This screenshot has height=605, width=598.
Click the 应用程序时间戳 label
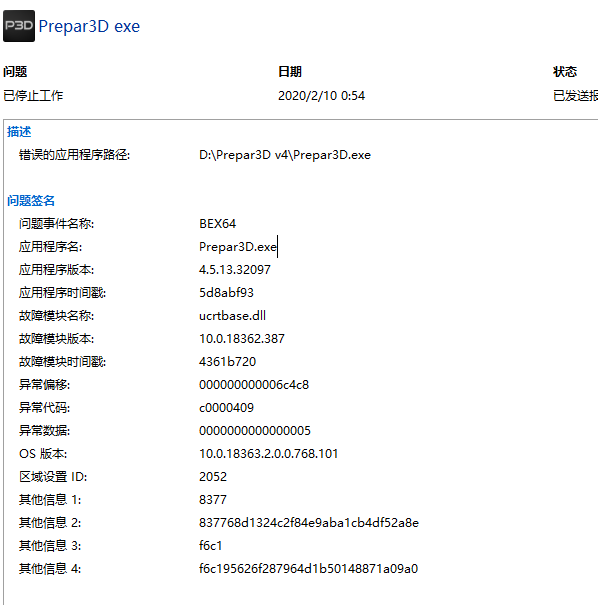[x=63, y=293]
